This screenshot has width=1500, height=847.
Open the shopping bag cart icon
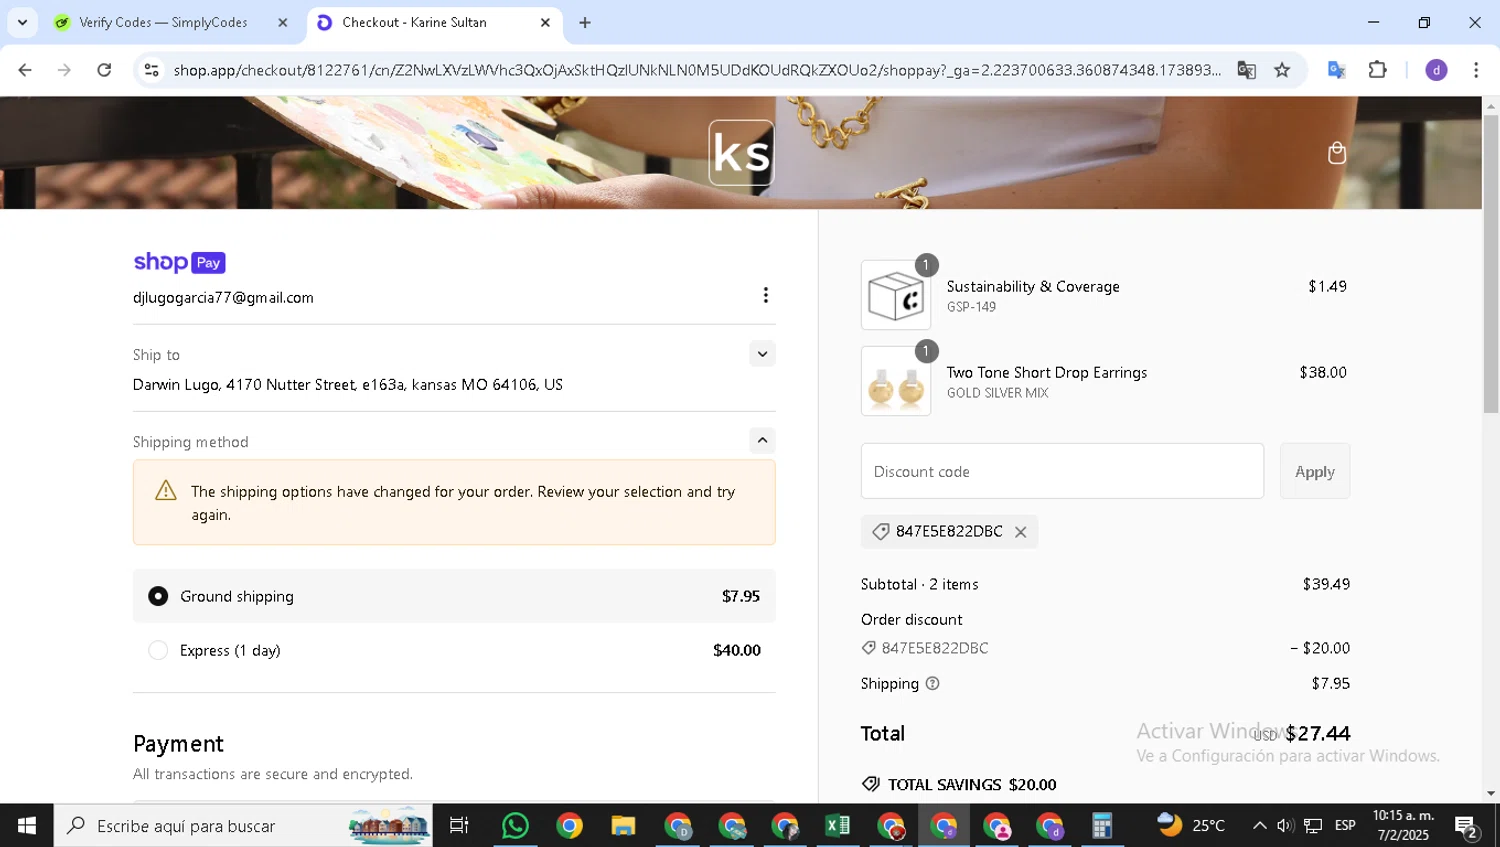pos(1337,153)
